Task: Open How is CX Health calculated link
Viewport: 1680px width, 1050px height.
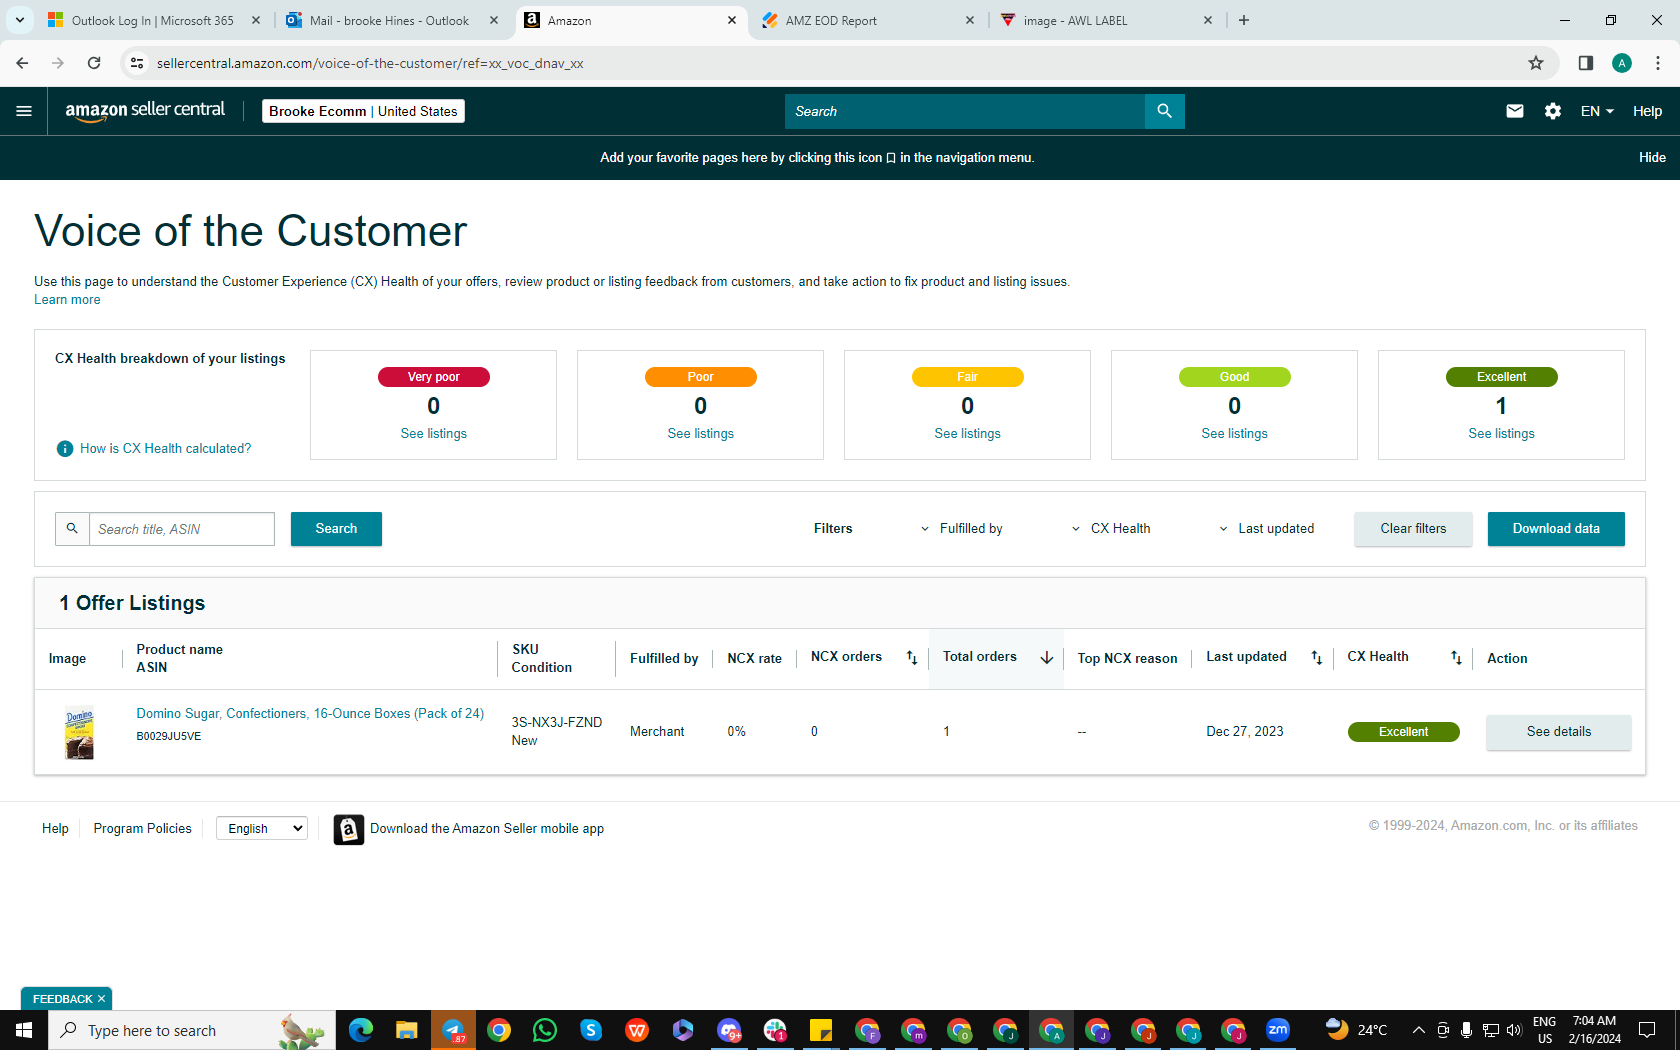Action: tap(166, 449)
